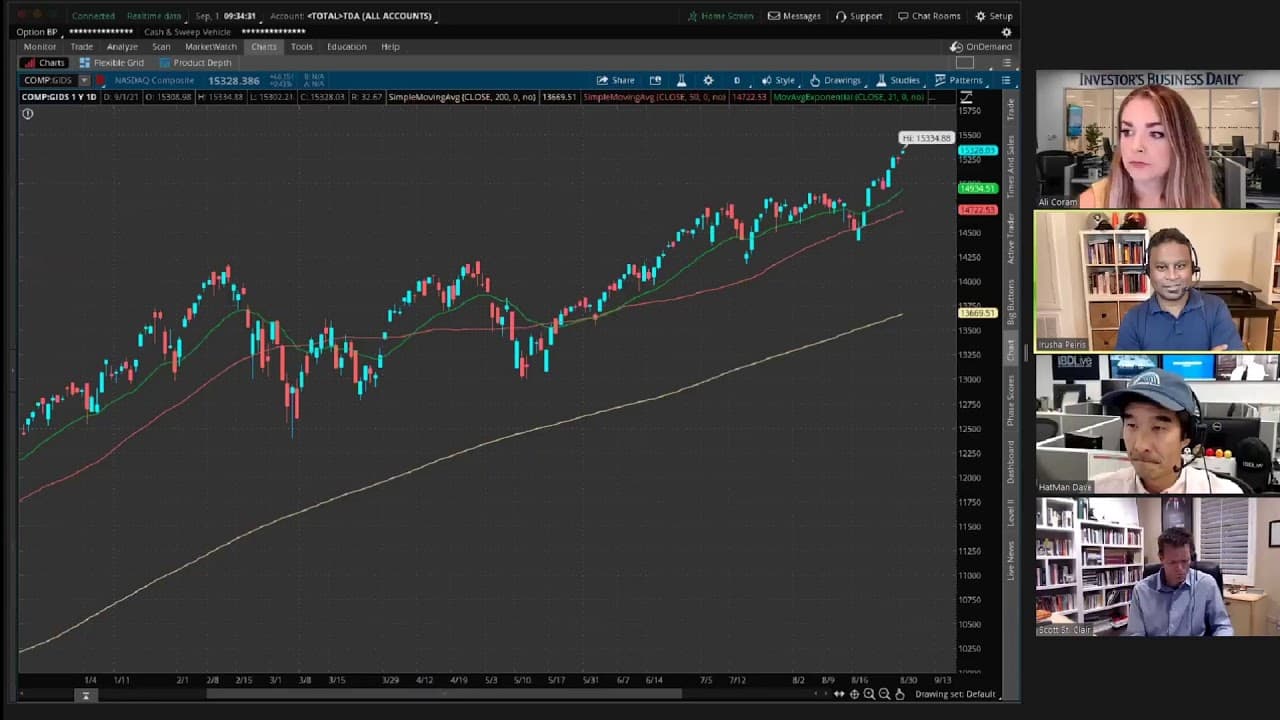Select the Charts sub-tab
1280x720 pixels.
click(44, 63)
